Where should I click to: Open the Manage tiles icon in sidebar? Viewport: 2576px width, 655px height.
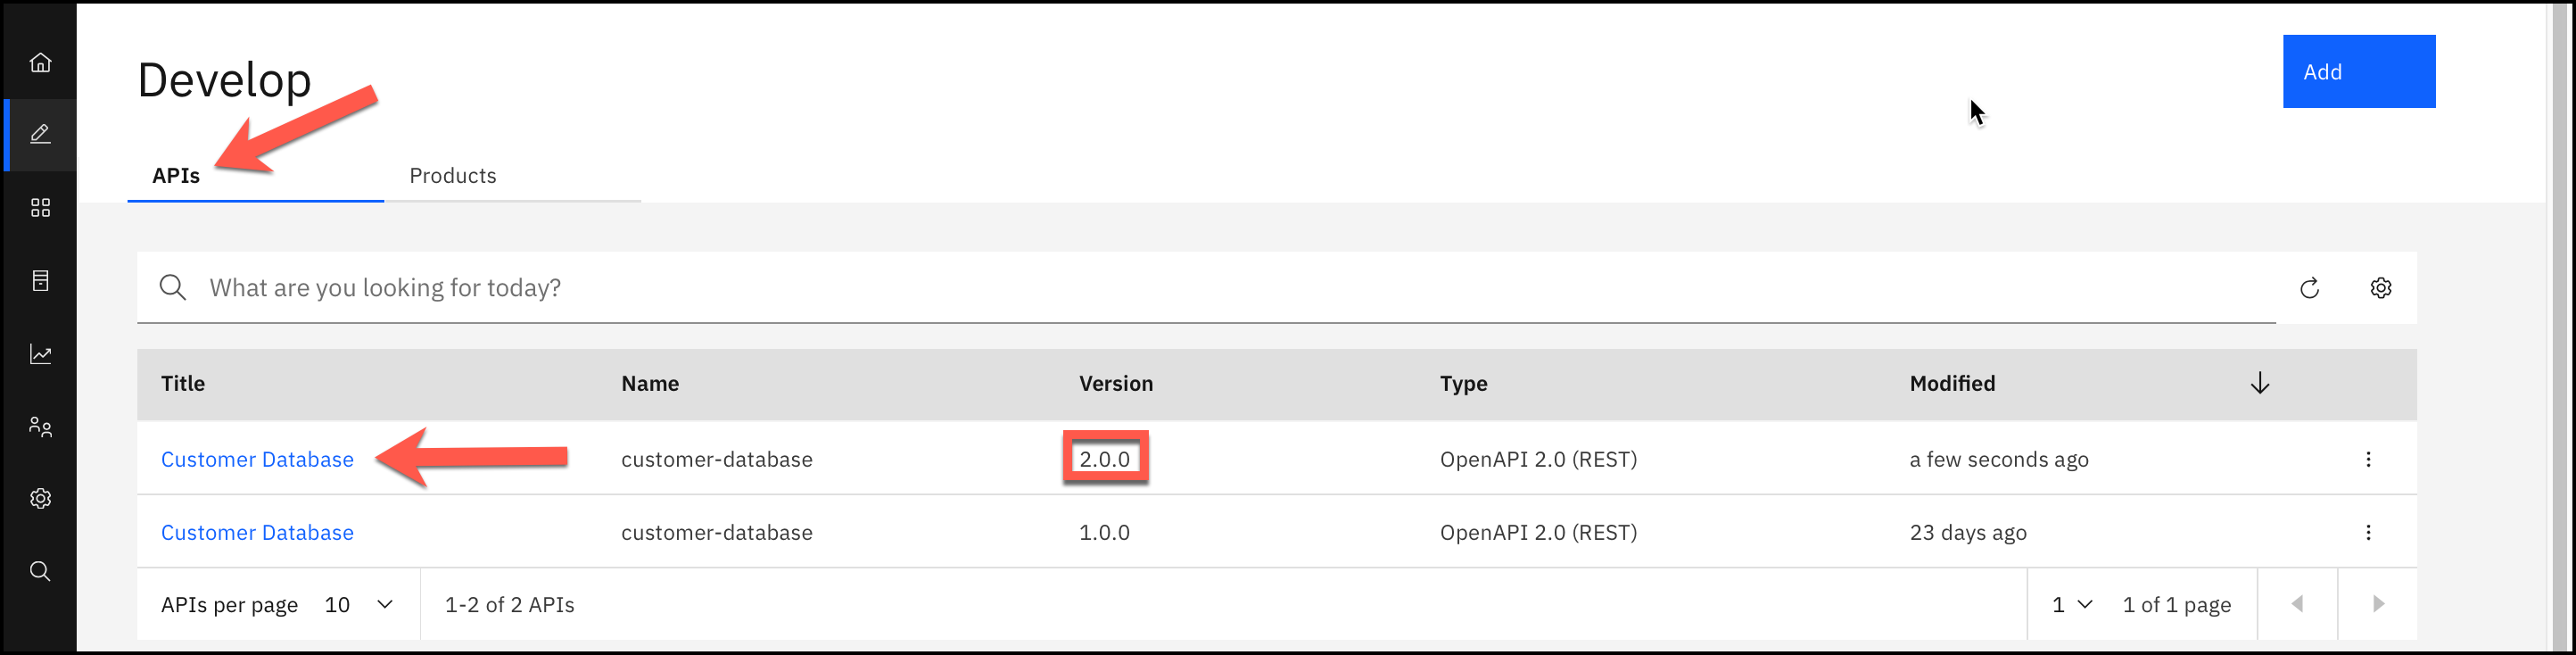pos(40,207)
